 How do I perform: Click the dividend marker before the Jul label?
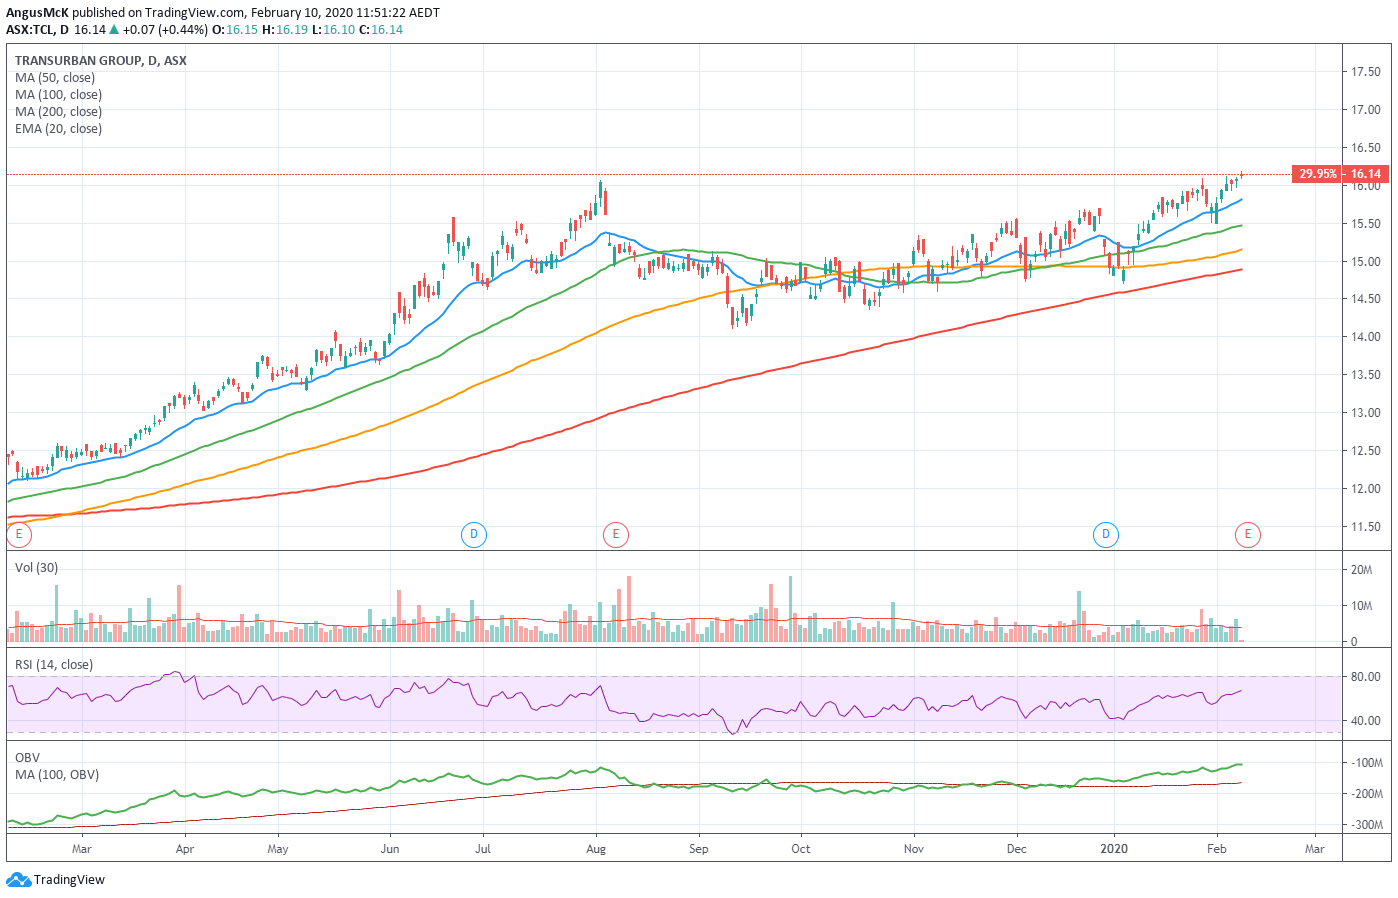pyautogui.click(x=473, y=535)
